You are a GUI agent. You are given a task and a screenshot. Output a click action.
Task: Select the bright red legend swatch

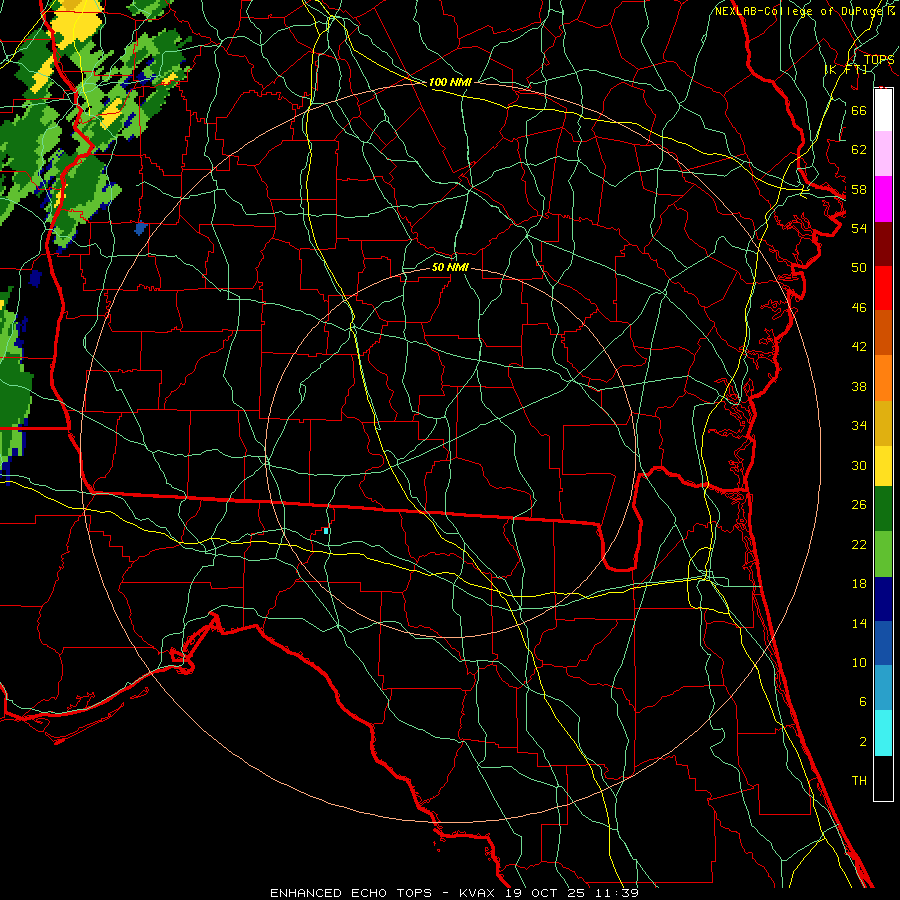coord(883,288)
